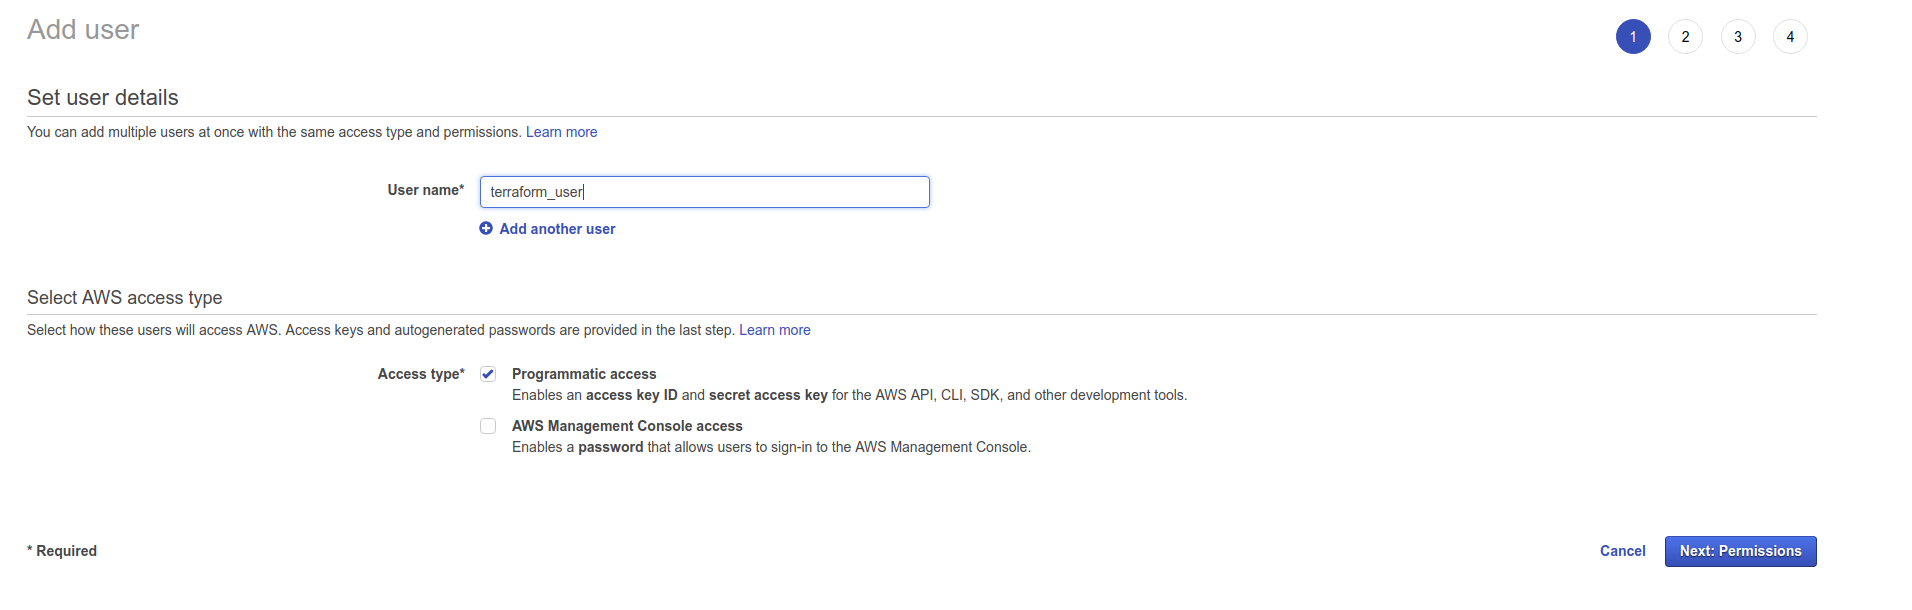Jump to step 2 circle indicator

pyautogui.click(x=1685, y=37)
